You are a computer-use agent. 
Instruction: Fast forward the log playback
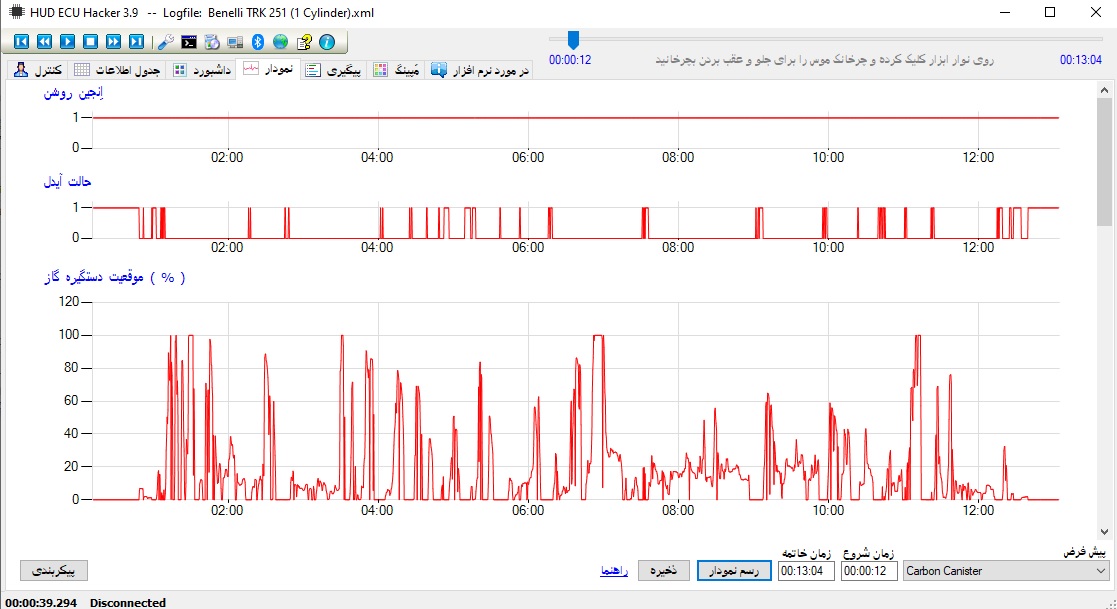tap(113, 42)
